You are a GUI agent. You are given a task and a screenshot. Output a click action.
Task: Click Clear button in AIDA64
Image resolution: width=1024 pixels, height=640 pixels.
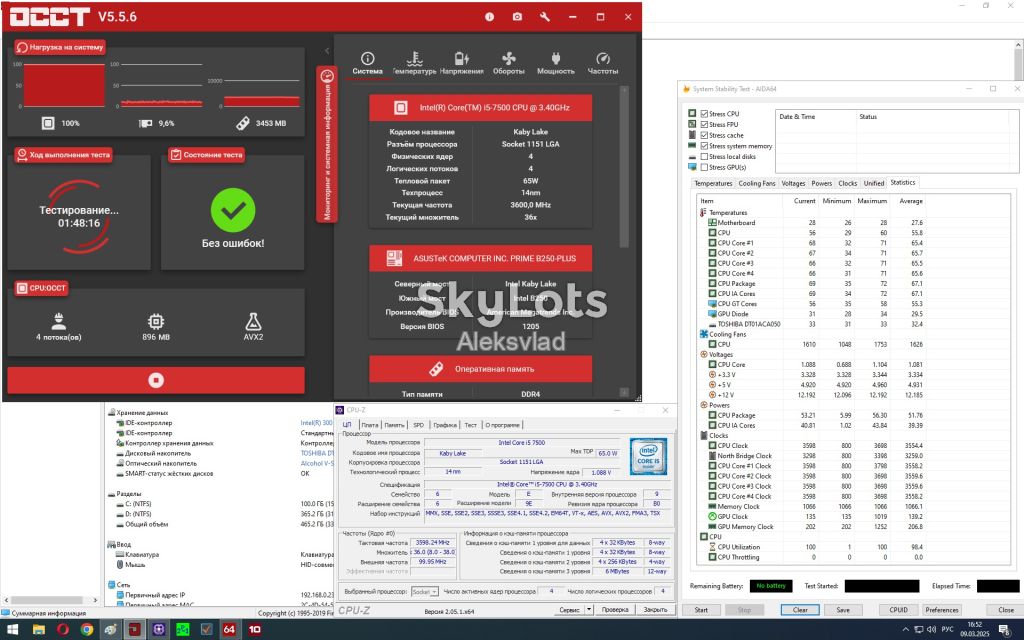pos(800,610)
